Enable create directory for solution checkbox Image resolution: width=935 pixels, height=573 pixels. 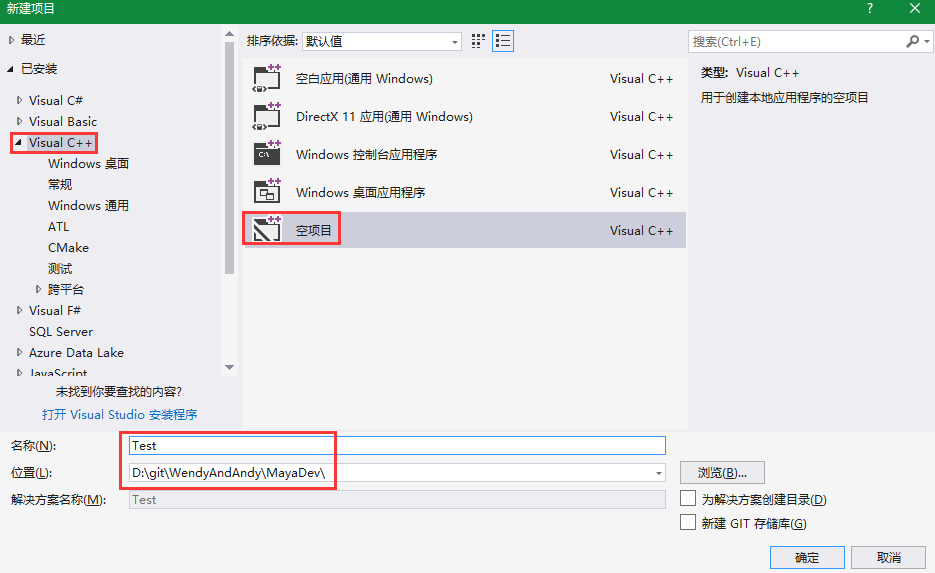[x=688, y=498]
